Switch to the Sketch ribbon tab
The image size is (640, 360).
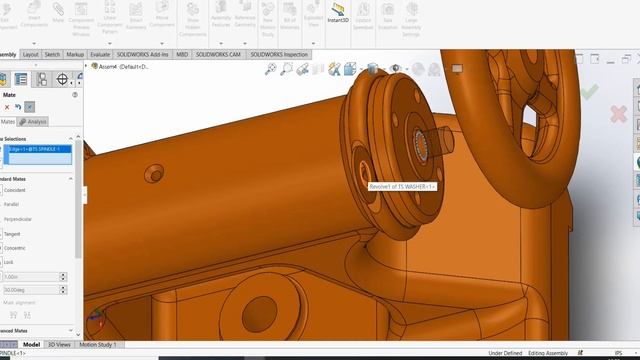52,54
